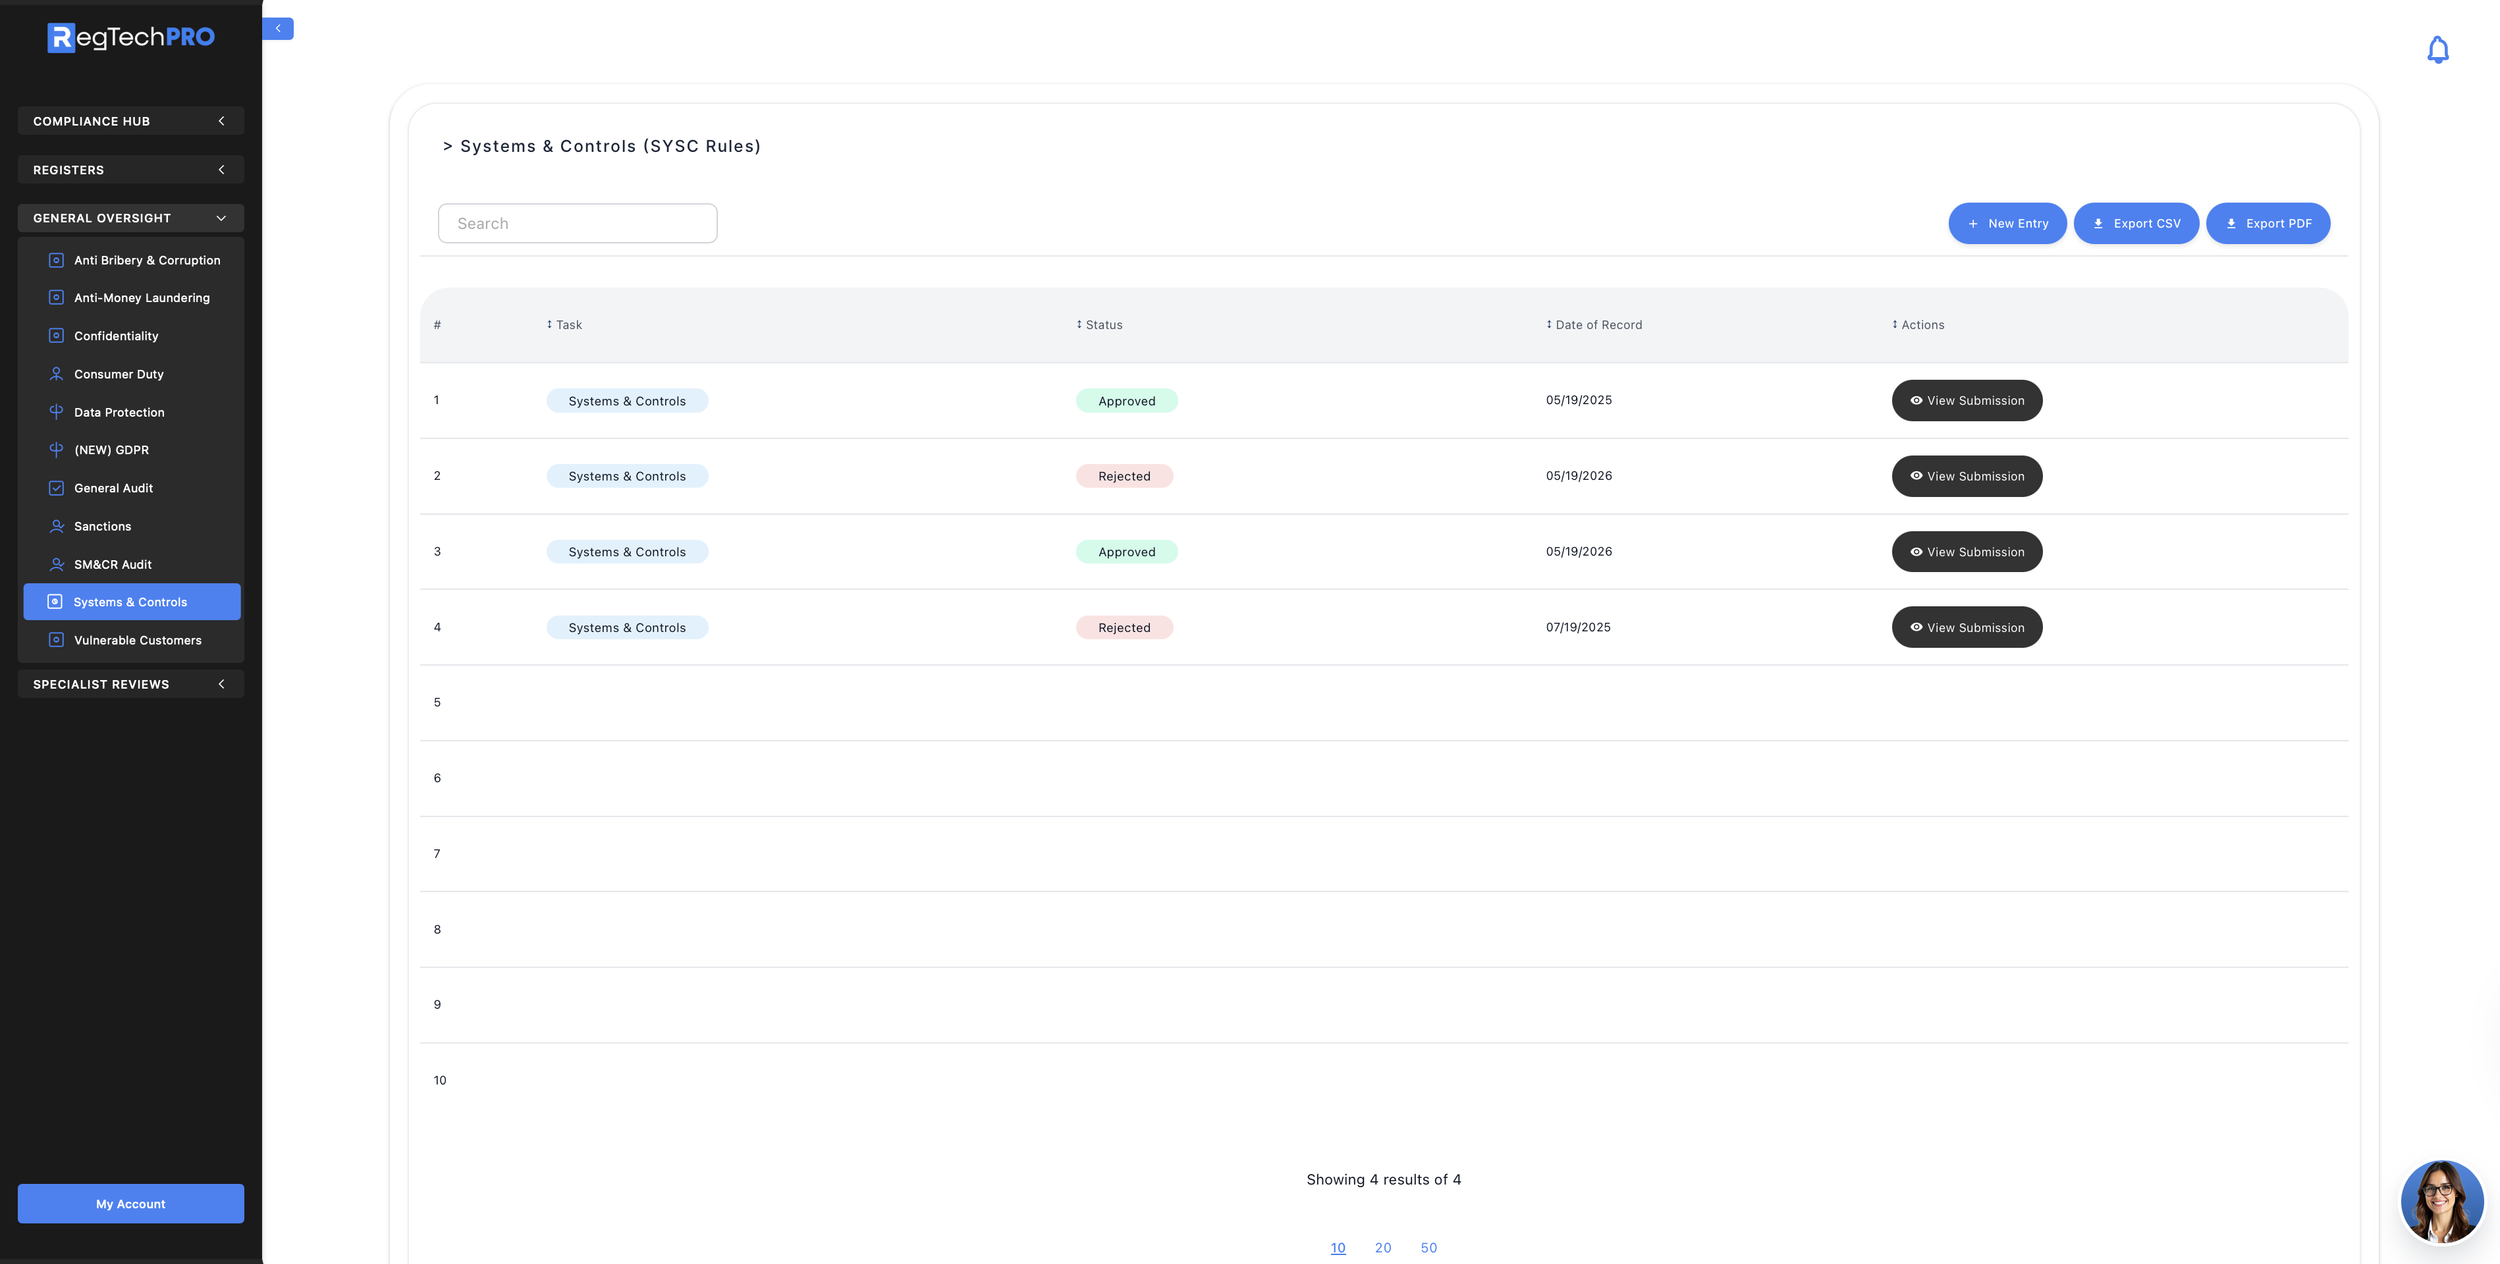
Task: Expand the Registers section
Action: 130,170
